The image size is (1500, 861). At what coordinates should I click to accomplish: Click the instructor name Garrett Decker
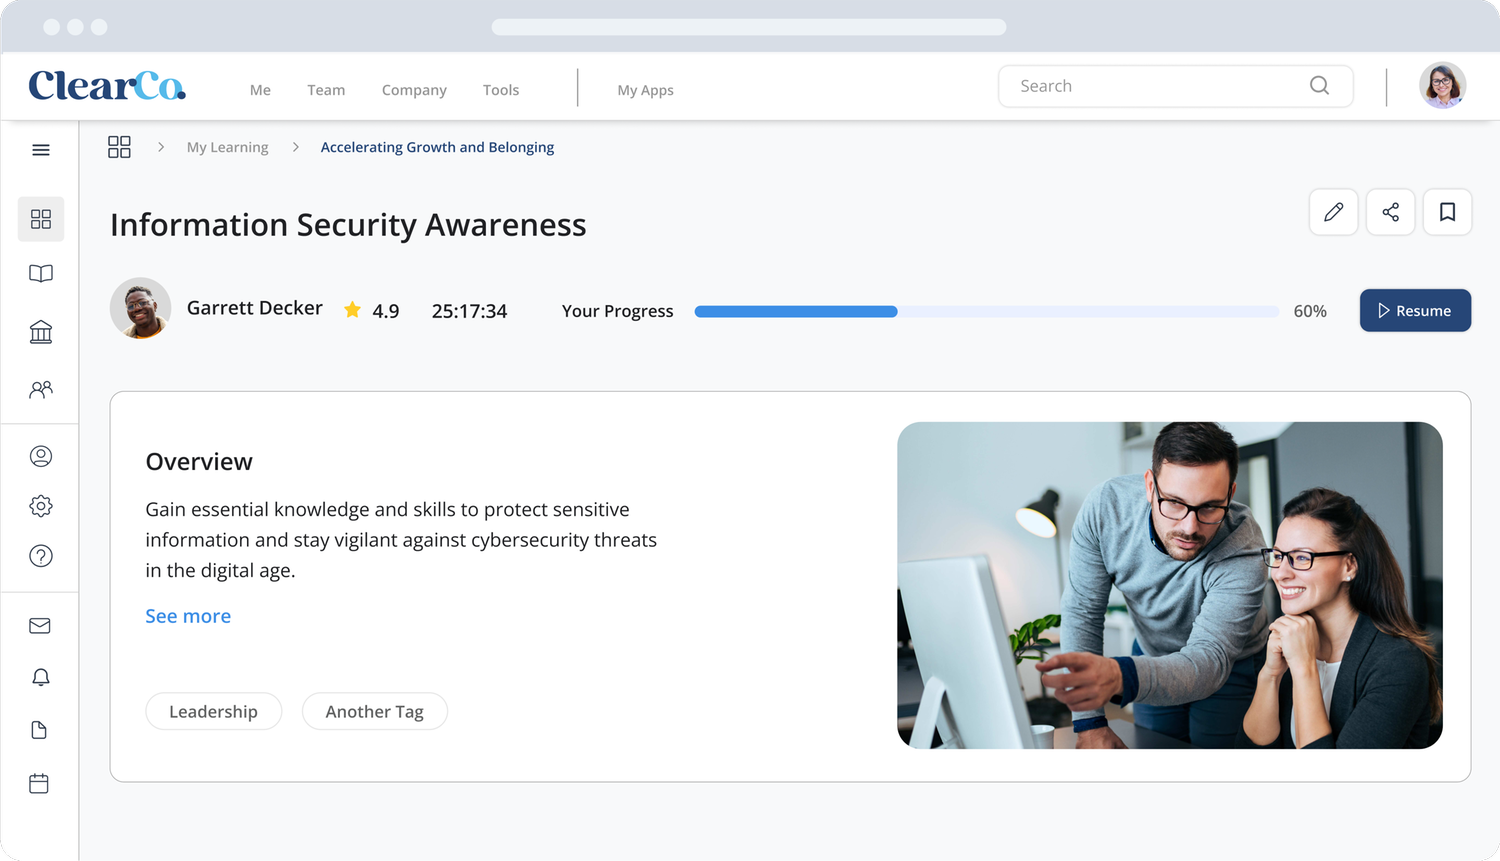pos(255,308)
